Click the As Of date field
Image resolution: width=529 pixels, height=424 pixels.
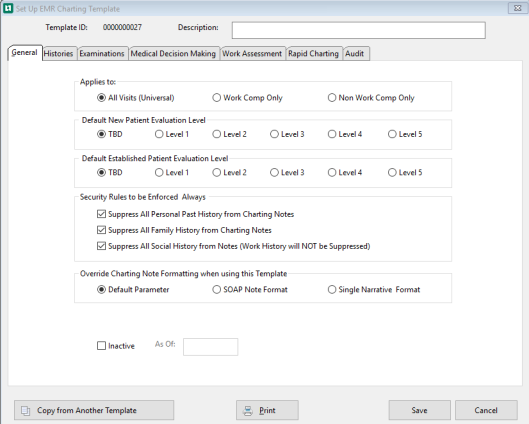point(211,347)
